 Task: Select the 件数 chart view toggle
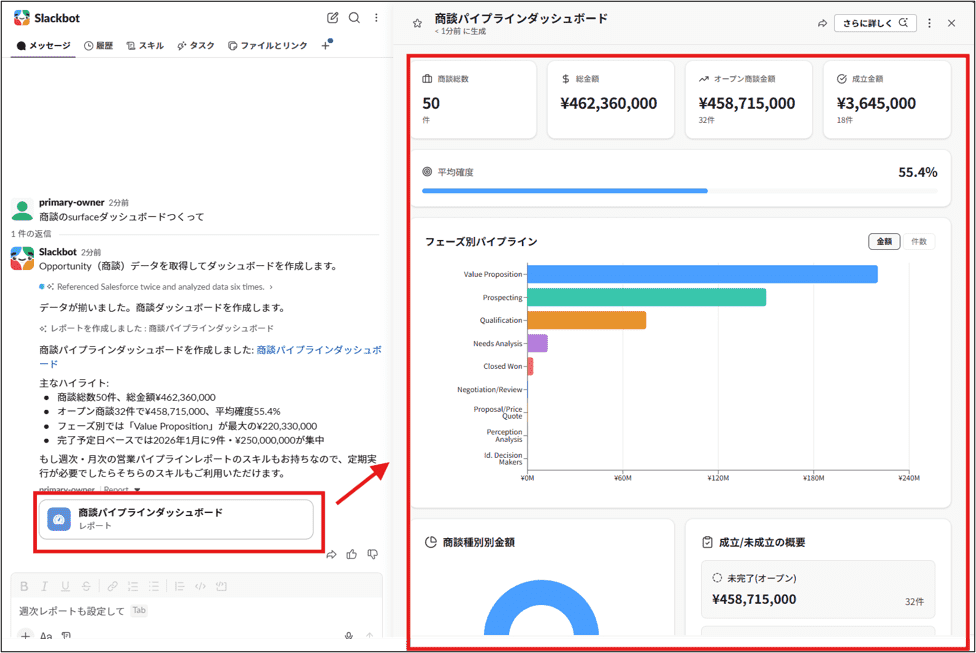coord(919,242)
